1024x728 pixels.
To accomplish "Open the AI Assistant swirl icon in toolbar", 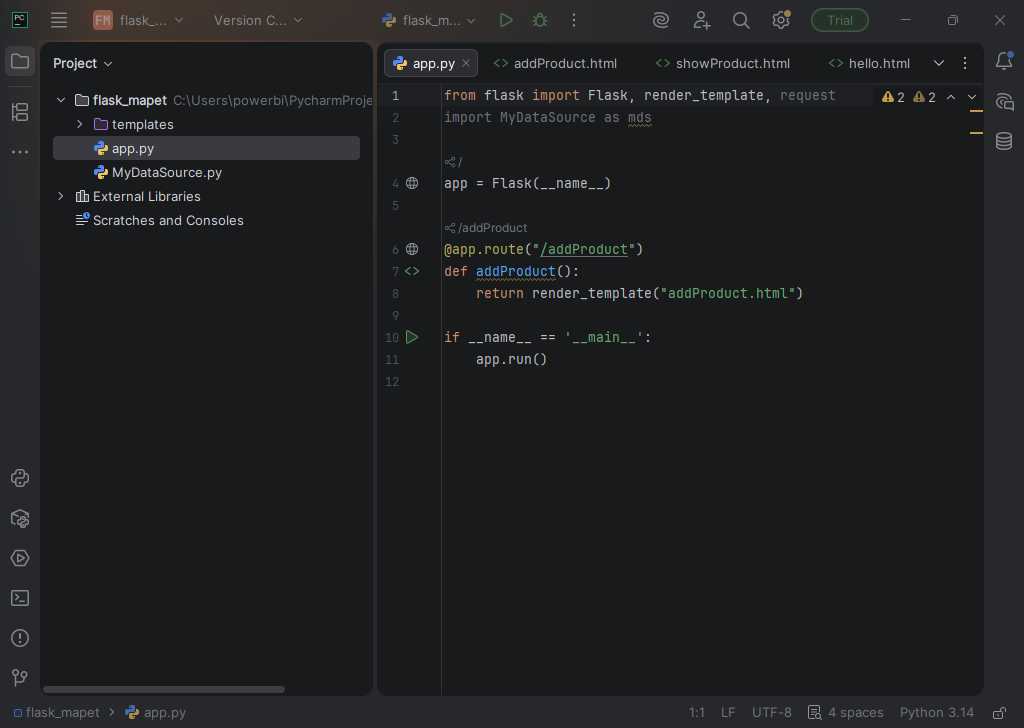I will (x=661, y=20).
